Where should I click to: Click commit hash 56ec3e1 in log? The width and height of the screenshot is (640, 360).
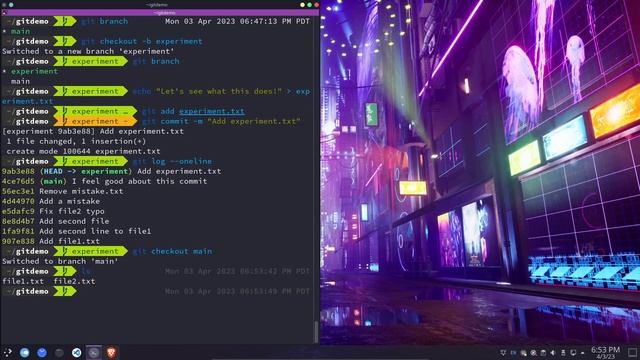[18, 191]
